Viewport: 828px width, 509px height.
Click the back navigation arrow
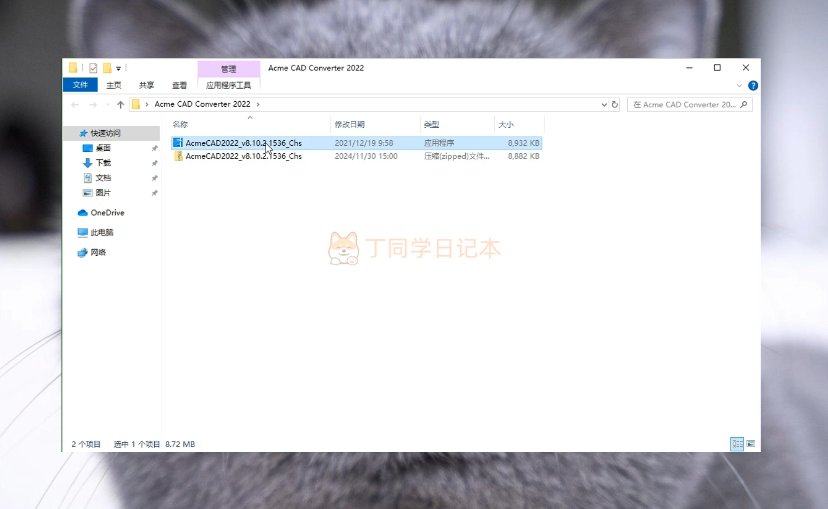[75, 105]
